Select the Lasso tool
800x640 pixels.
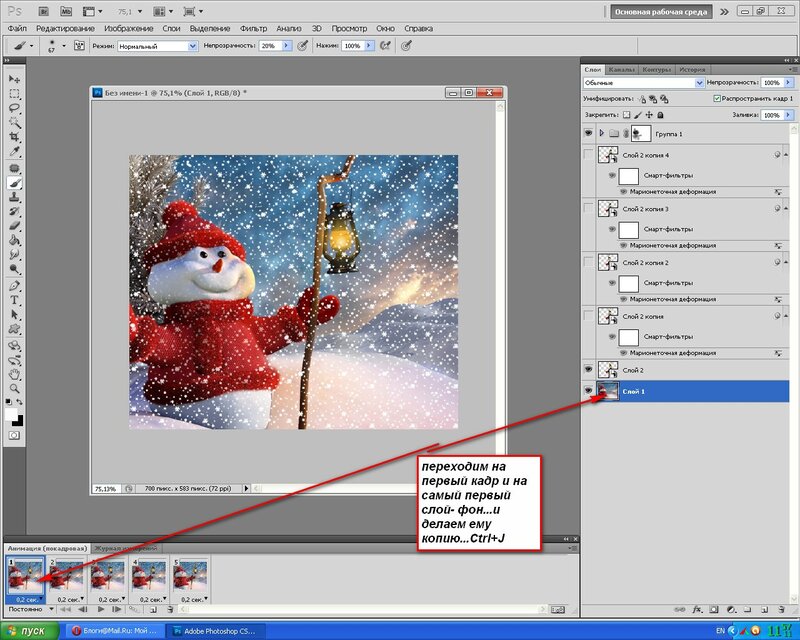pos(14,108)
